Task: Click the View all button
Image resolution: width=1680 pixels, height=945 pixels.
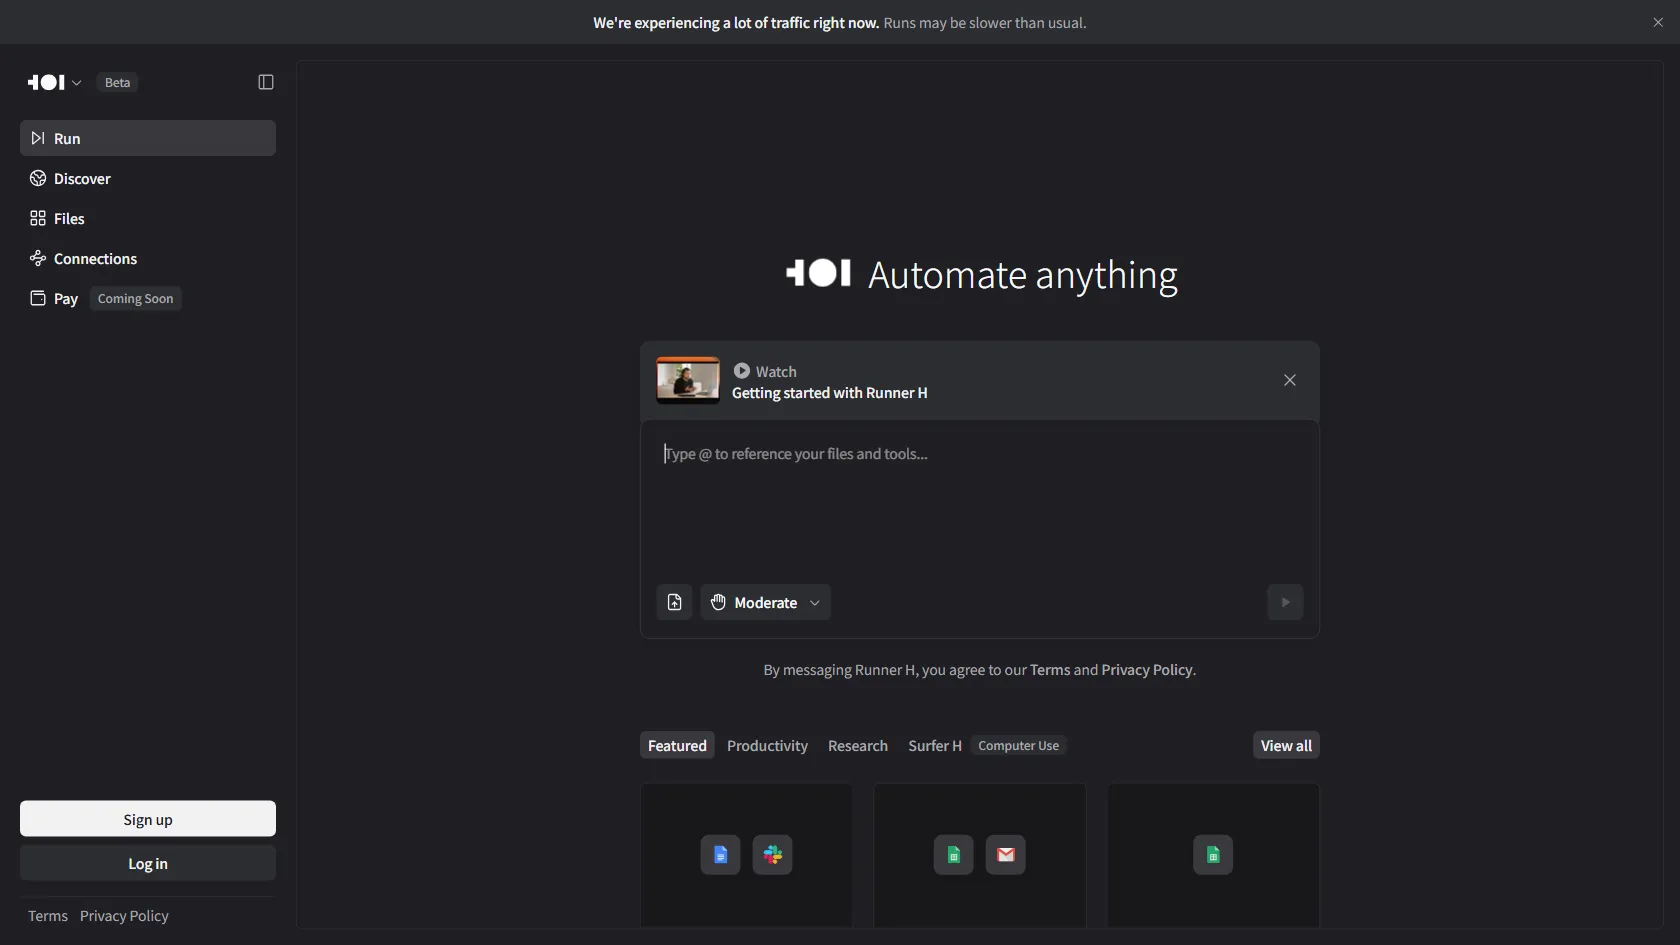Action: (x=1286, y=745)
